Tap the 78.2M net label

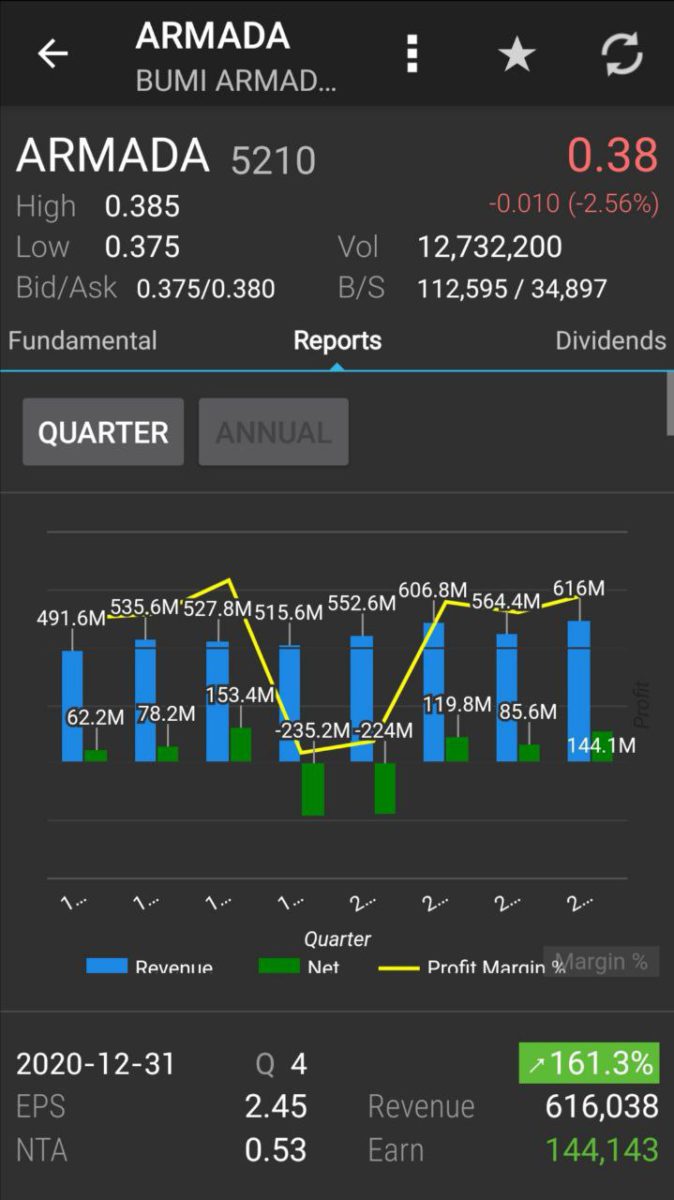[167, 714]
